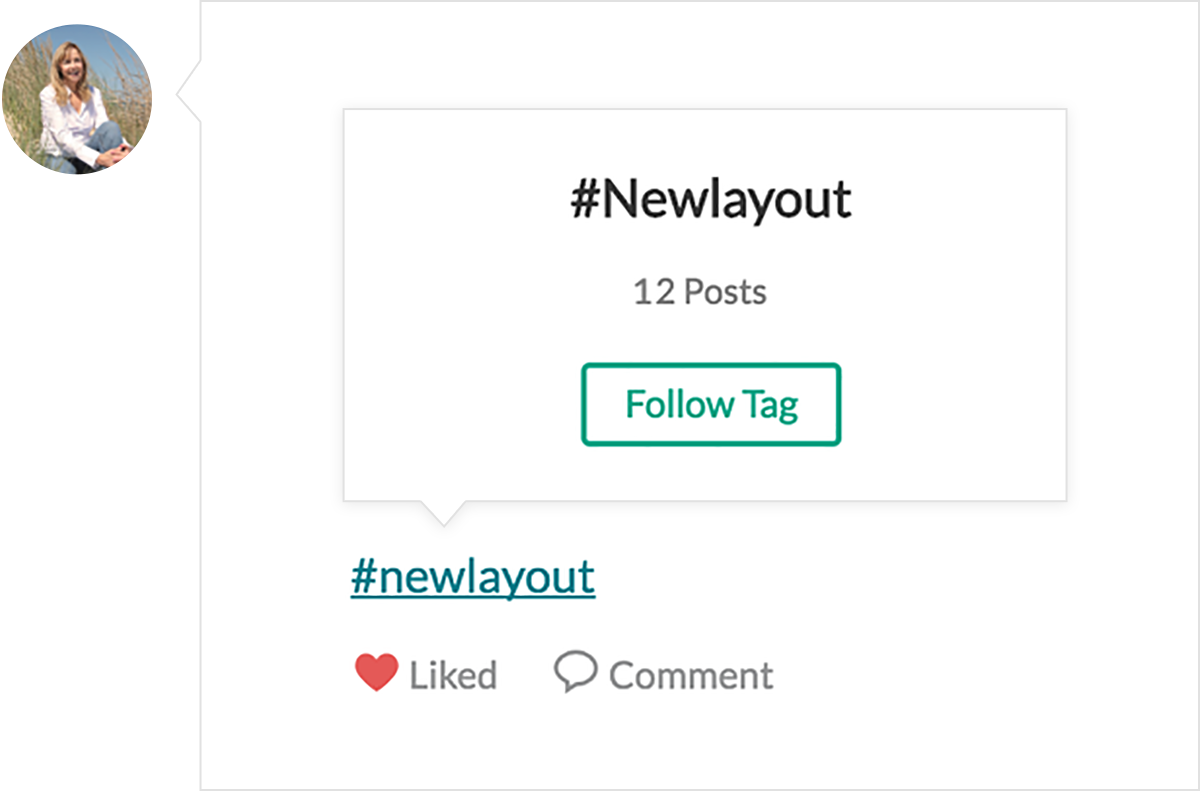Image resolution: width=1200 pixels, height=791 pixels.
Task: Click the red heart icon
Action: click(x=376, y=673)
